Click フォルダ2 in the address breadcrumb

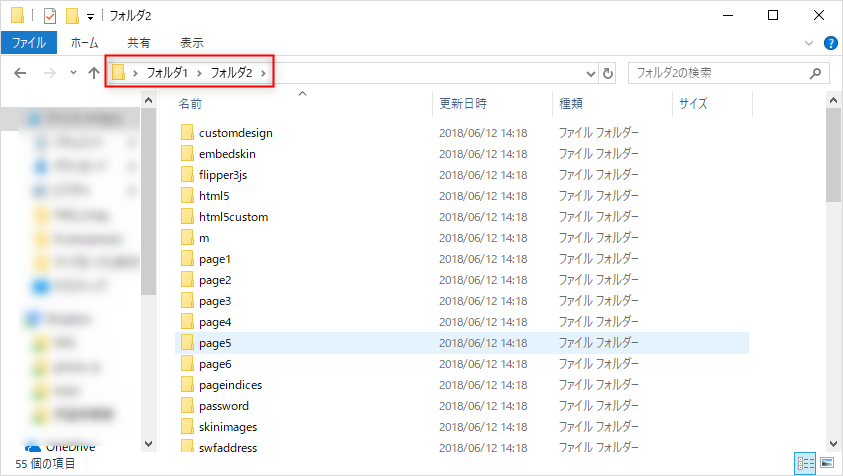click(231, 73)
